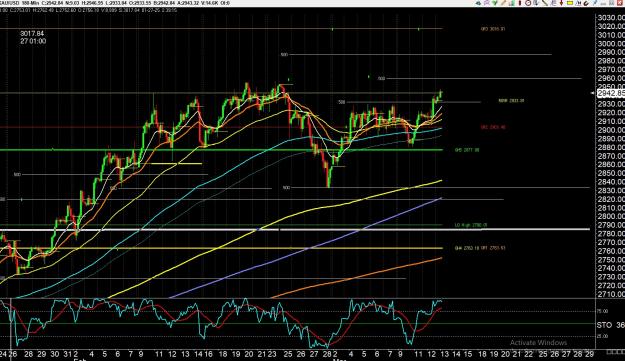Viewport: 625px width, 361px height.
Task: Select the red down-arrow tool in the toolbar
Action: (x=561, y=3)
